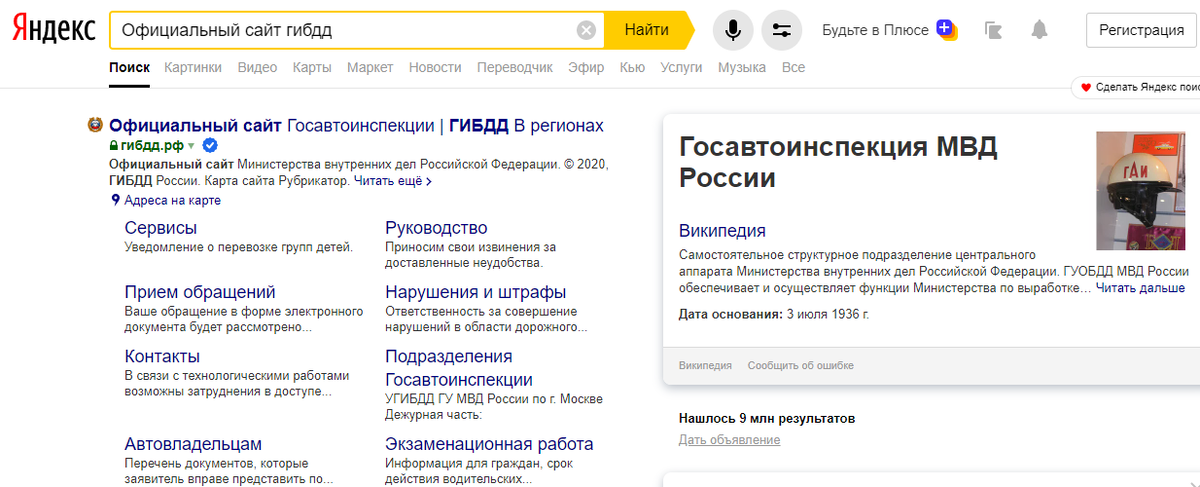Open the Музыка tab
The height and width of the screenshot is (487, 1200).
(x=741, y=67)
